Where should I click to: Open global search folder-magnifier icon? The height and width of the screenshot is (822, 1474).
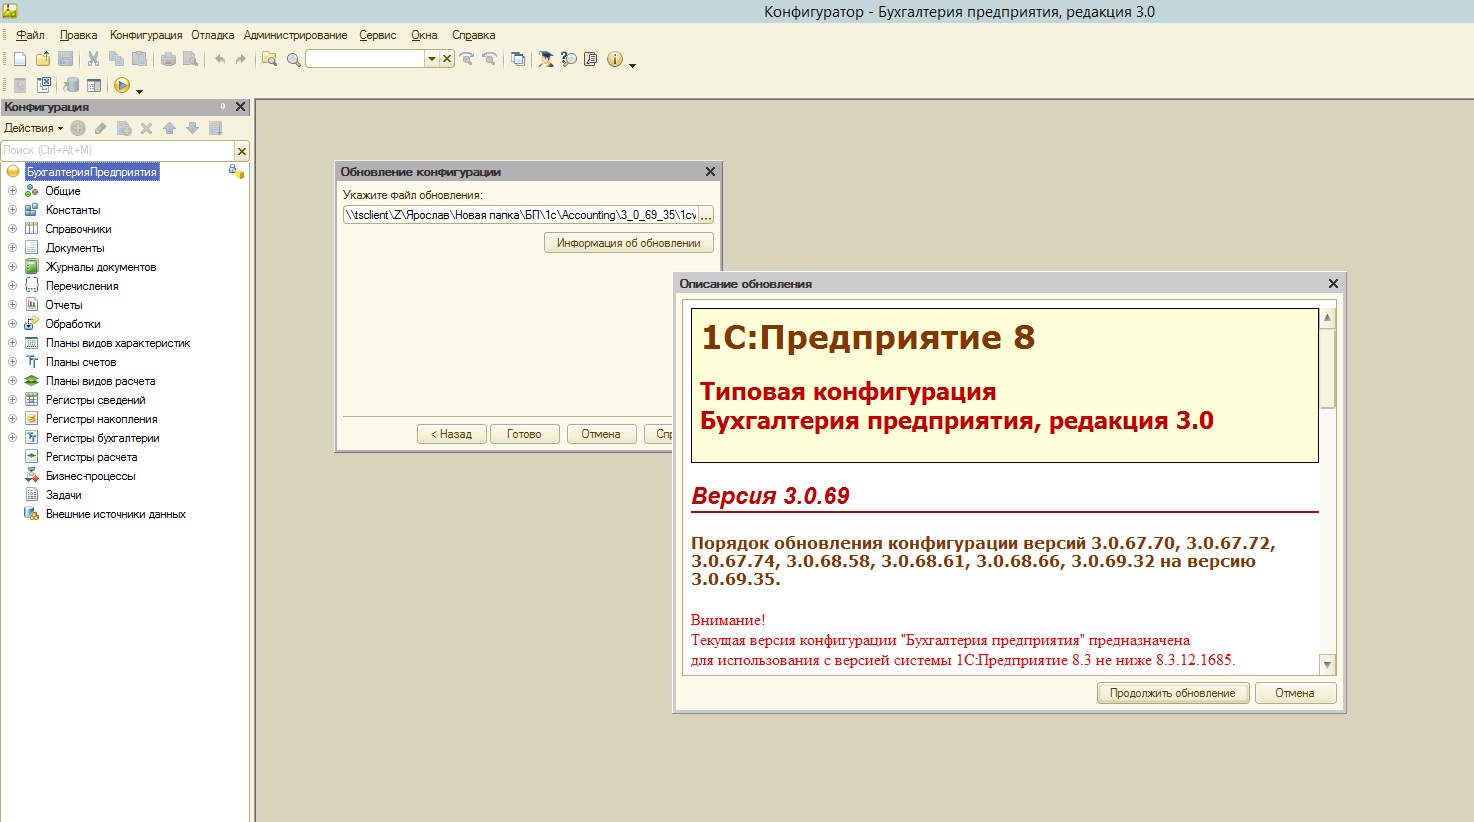[x=269, y=59]
